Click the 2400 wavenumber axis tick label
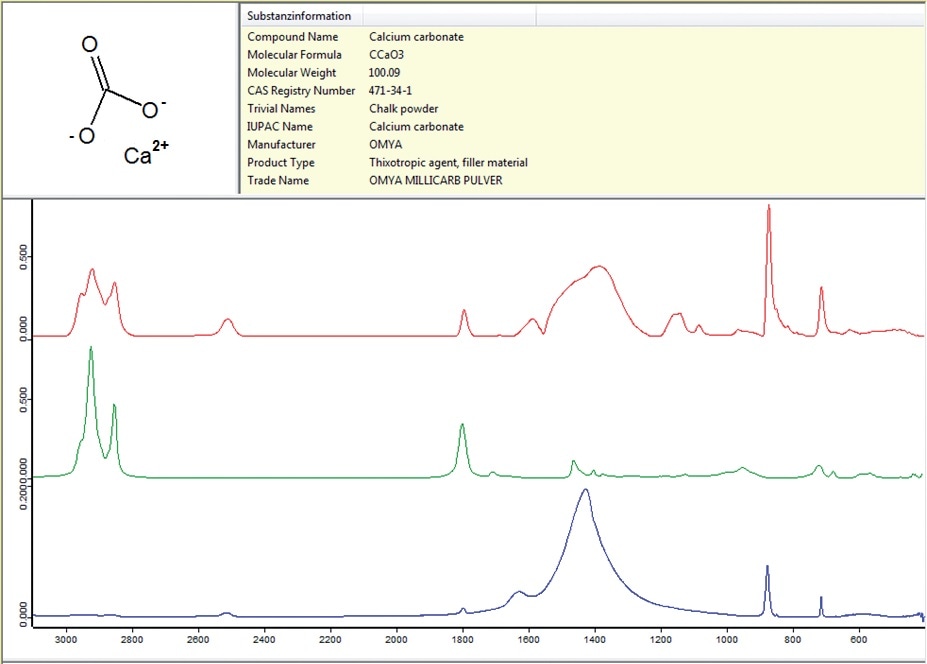Screen dimensions: 927x664 tap(264, 640)
